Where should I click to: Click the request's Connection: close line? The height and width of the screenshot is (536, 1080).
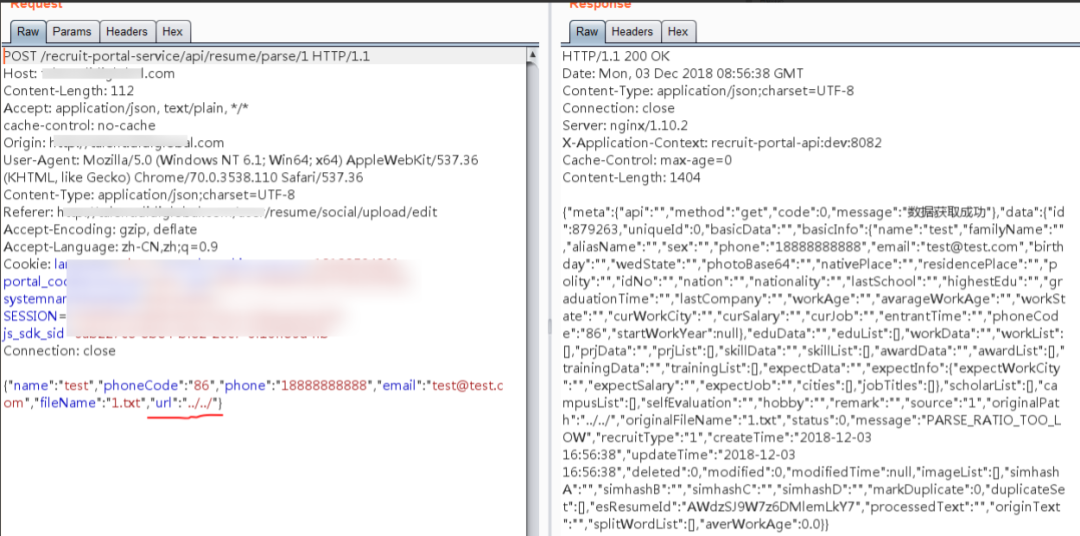59,351
